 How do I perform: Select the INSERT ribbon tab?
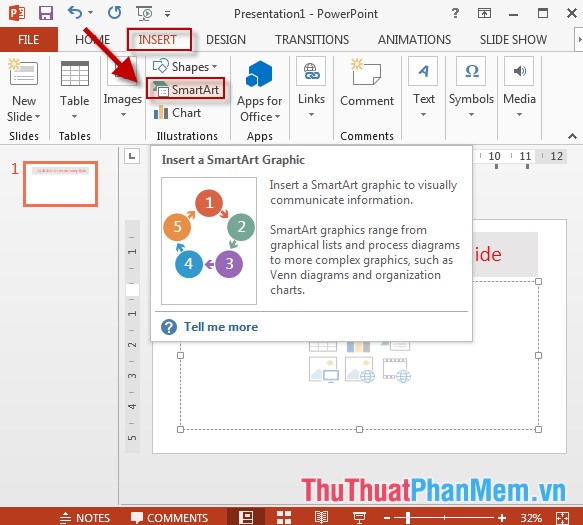point(157,39)
